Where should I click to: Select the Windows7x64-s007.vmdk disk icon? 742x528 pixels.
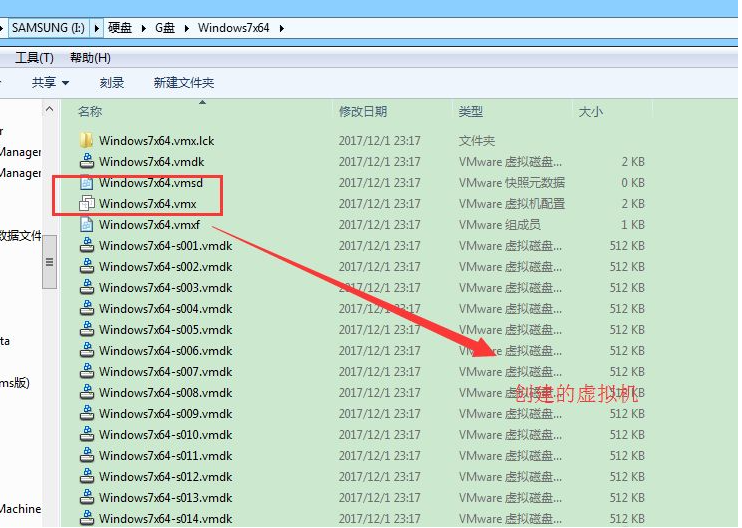86,371
